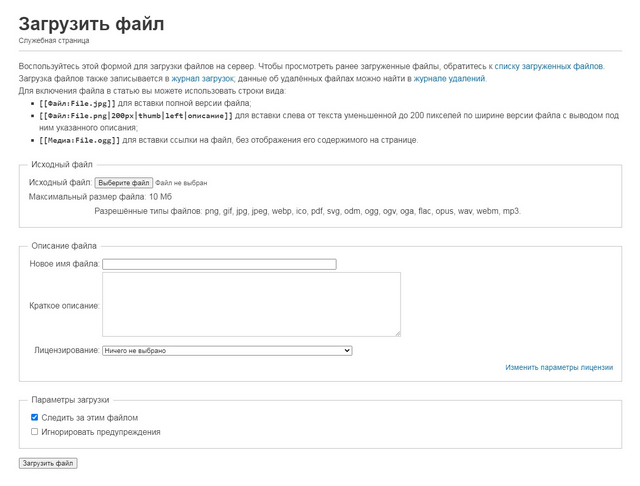Enable «Игнорировать предупреждения» checkbox
Viewport: 640px width, 486px height.
(x=35, y=431)
